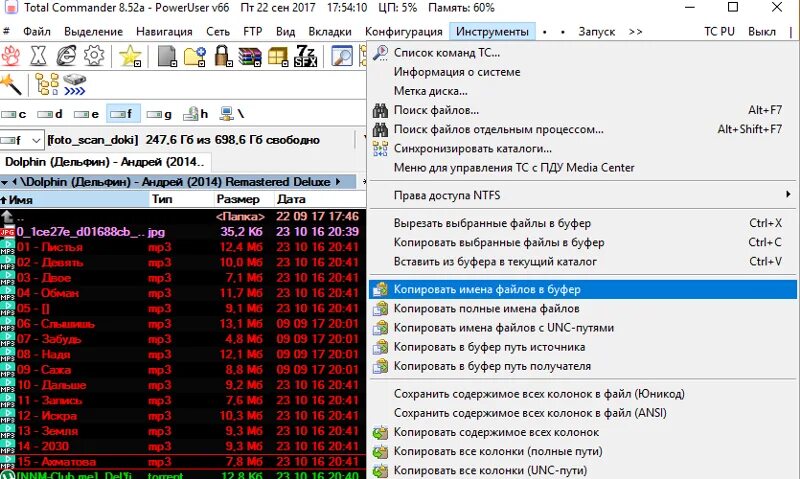Screen dimensions: 800x479
Task: Click the WinRAR stacked books icon
Action: click(x=250, y=56)
